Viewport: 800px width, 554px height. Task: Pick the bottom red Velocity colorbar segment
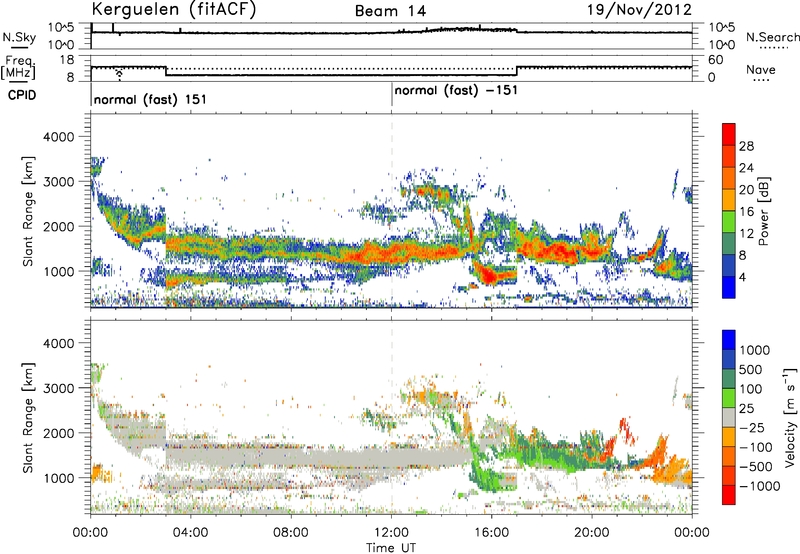point(729,495)
